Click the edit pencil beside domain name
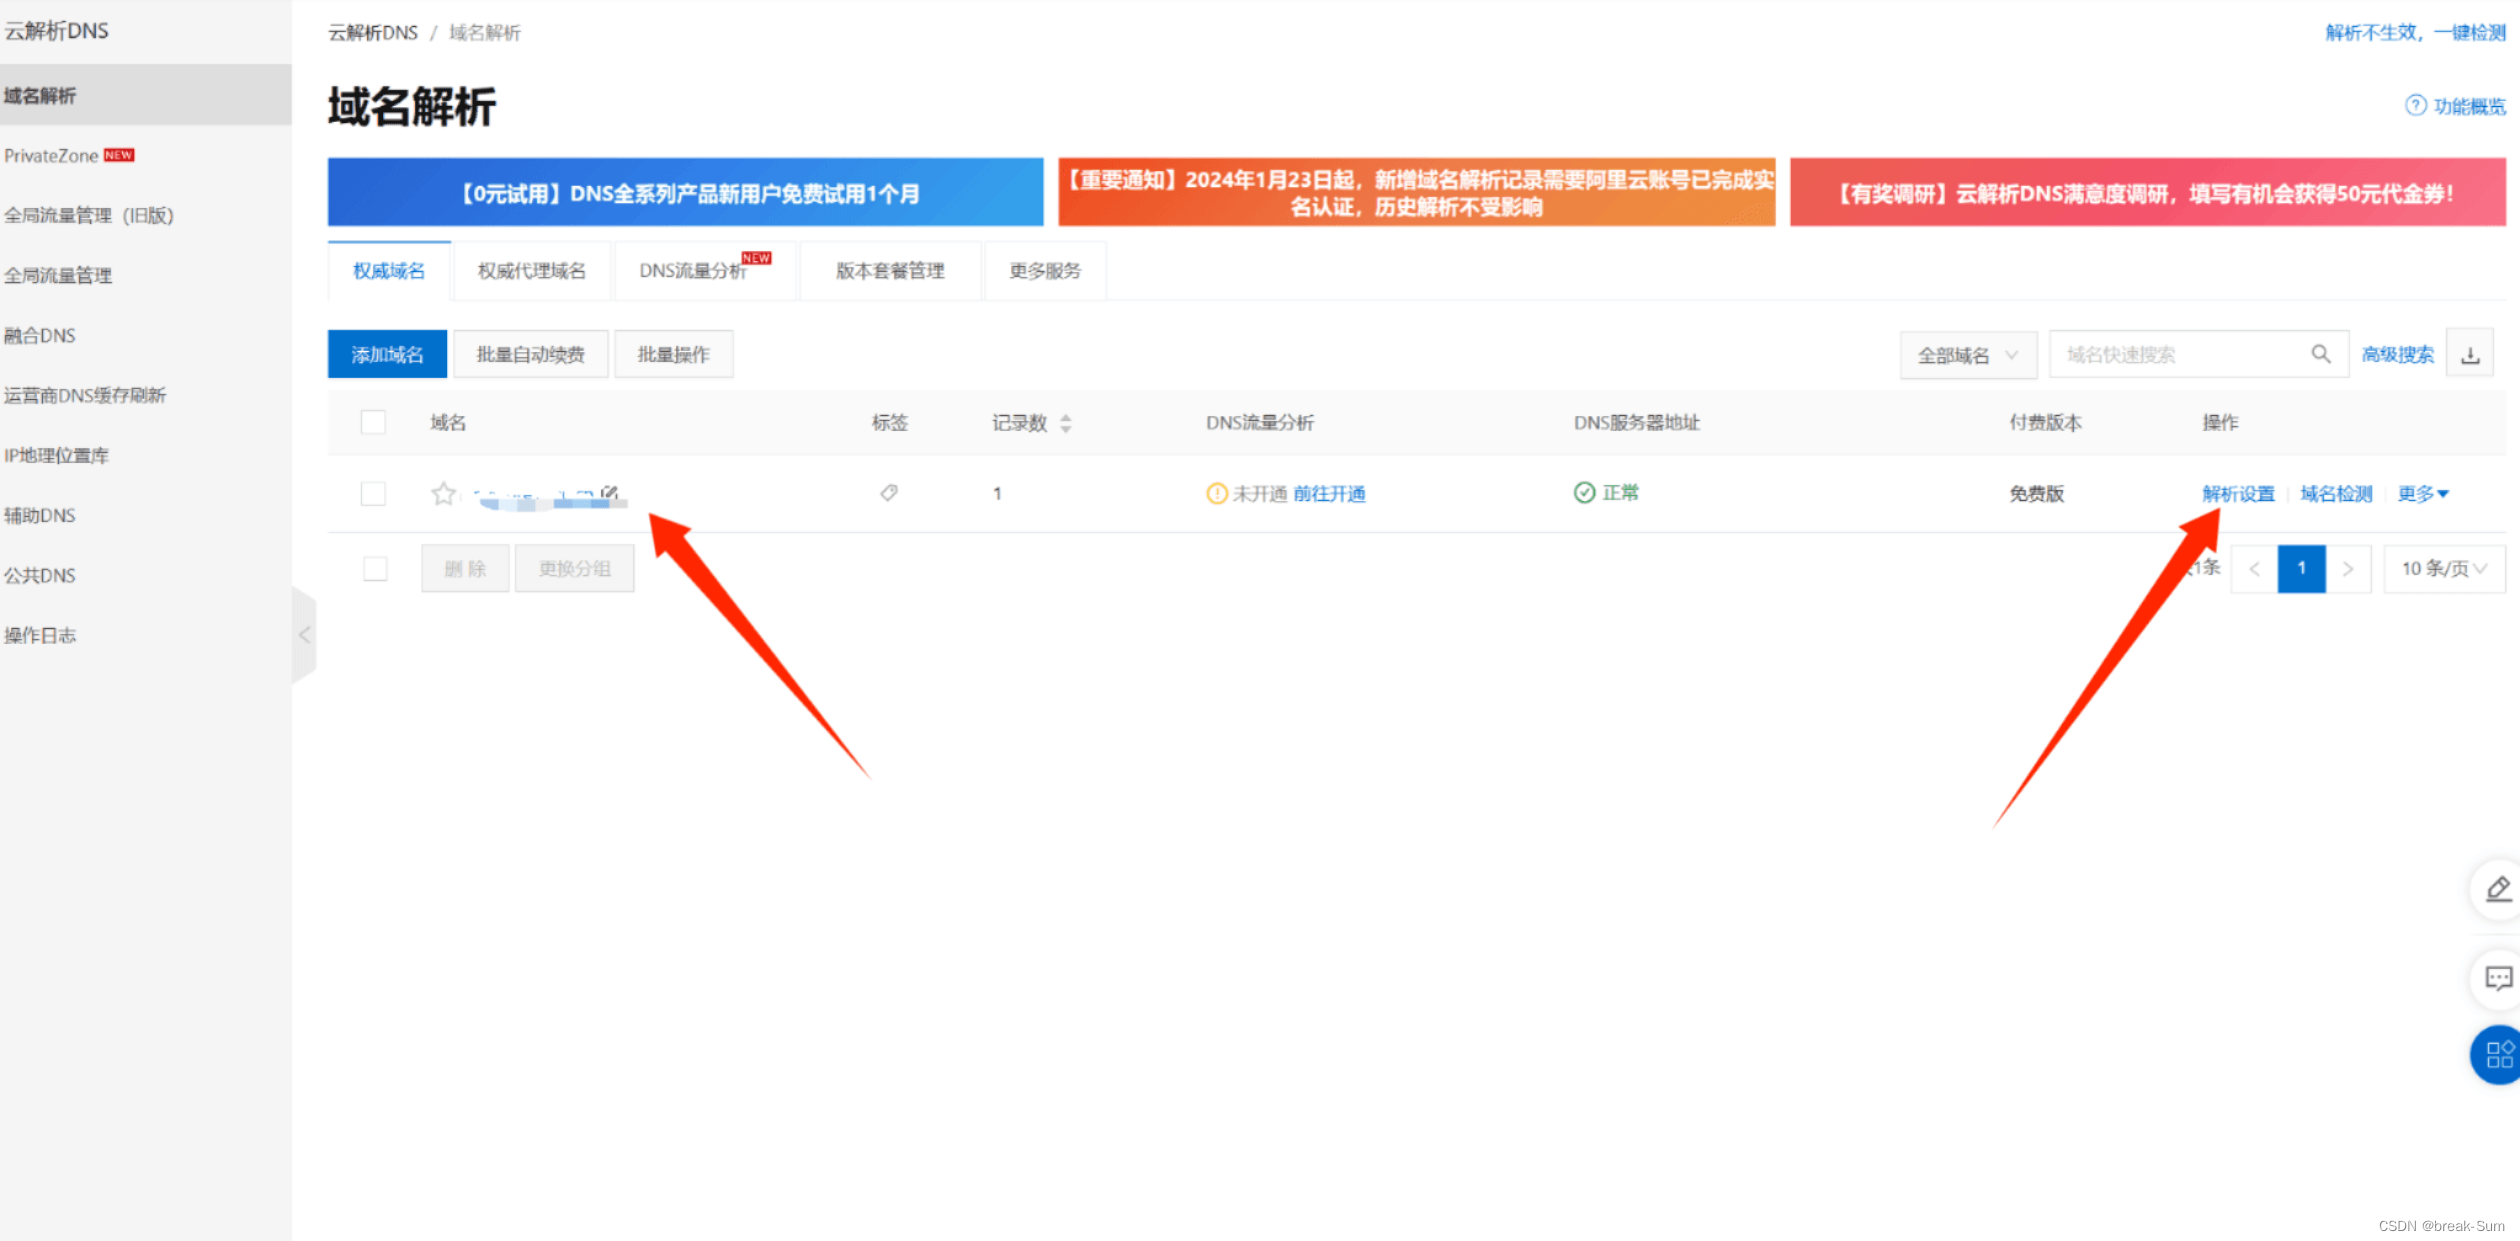Image resolution: width=2520 pixels, height=1241 pixels. click(x=610, y=492)
